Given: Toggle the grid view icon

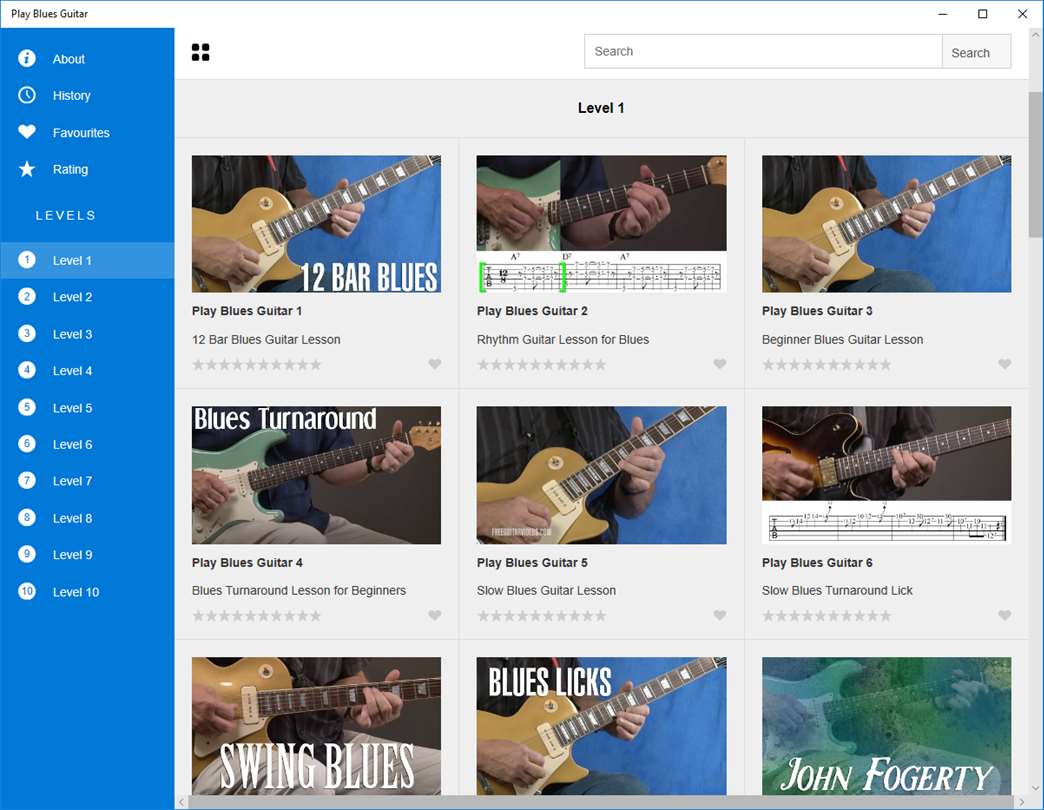Looking at the screenshot, I should point(200,52).
